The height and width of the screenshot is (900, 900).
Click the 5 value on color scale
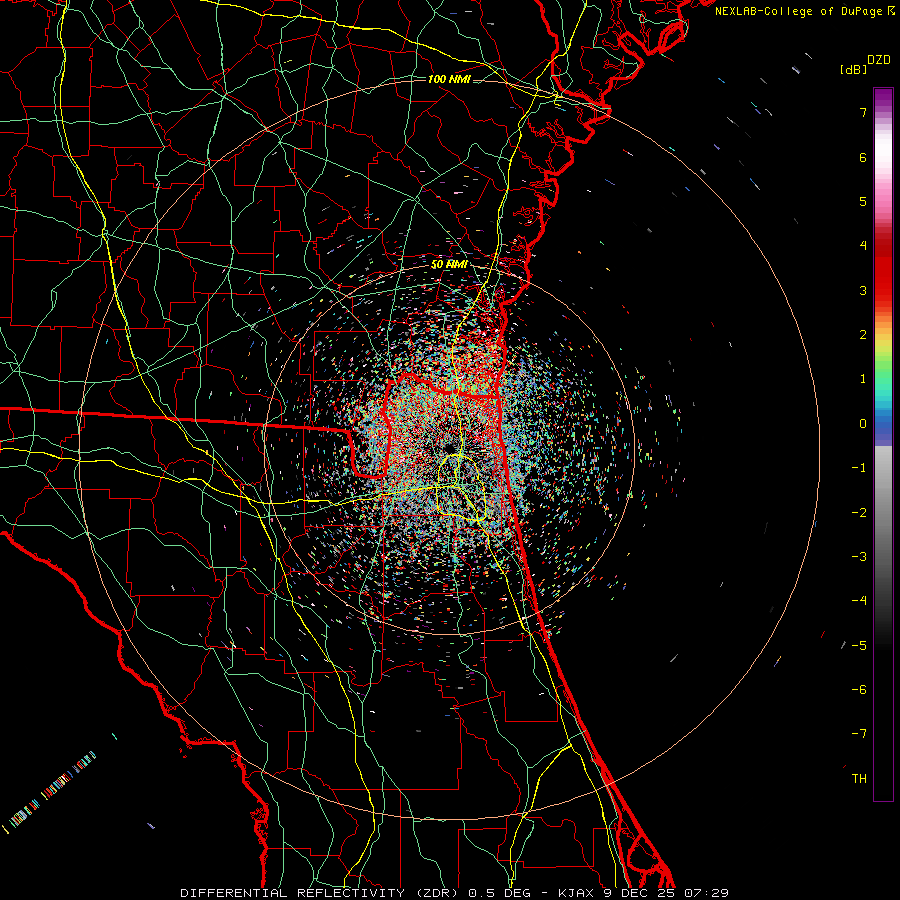point(863,201)
